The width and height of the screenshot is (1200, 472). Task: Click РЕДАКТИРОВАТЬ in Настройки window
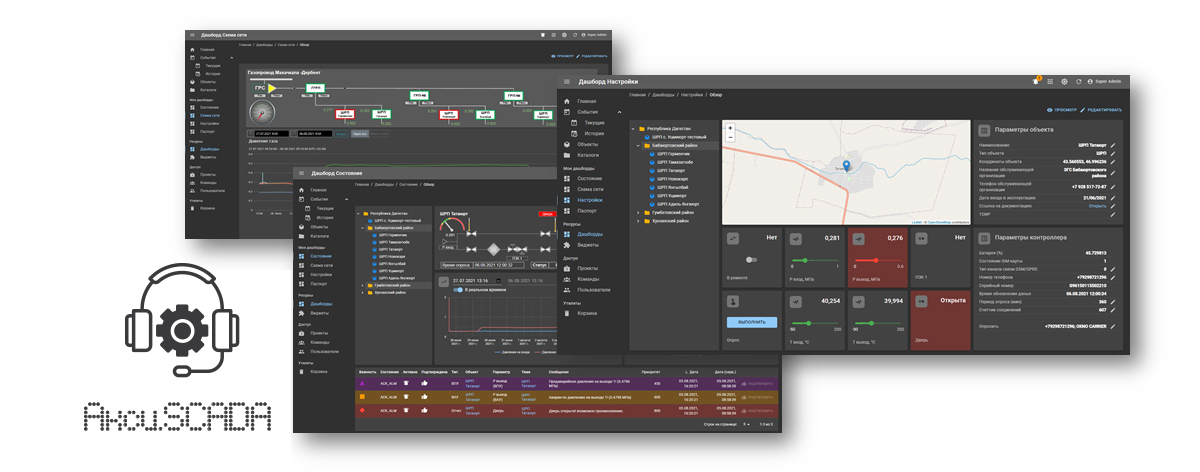click(x=1101, y=109)
